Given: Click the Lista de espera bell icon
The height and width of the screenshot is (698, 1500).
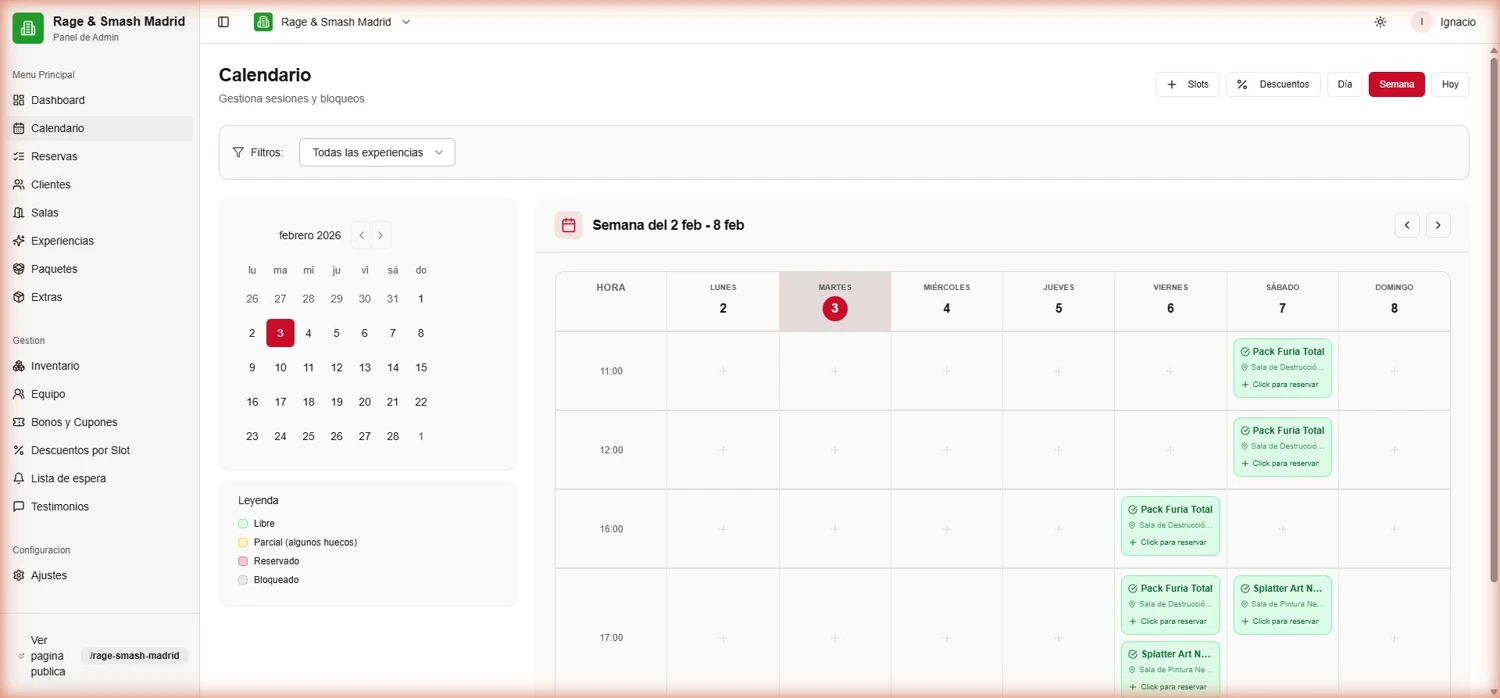Looking at the screenshot, I should pyautogui.click(x=19, y=478).
